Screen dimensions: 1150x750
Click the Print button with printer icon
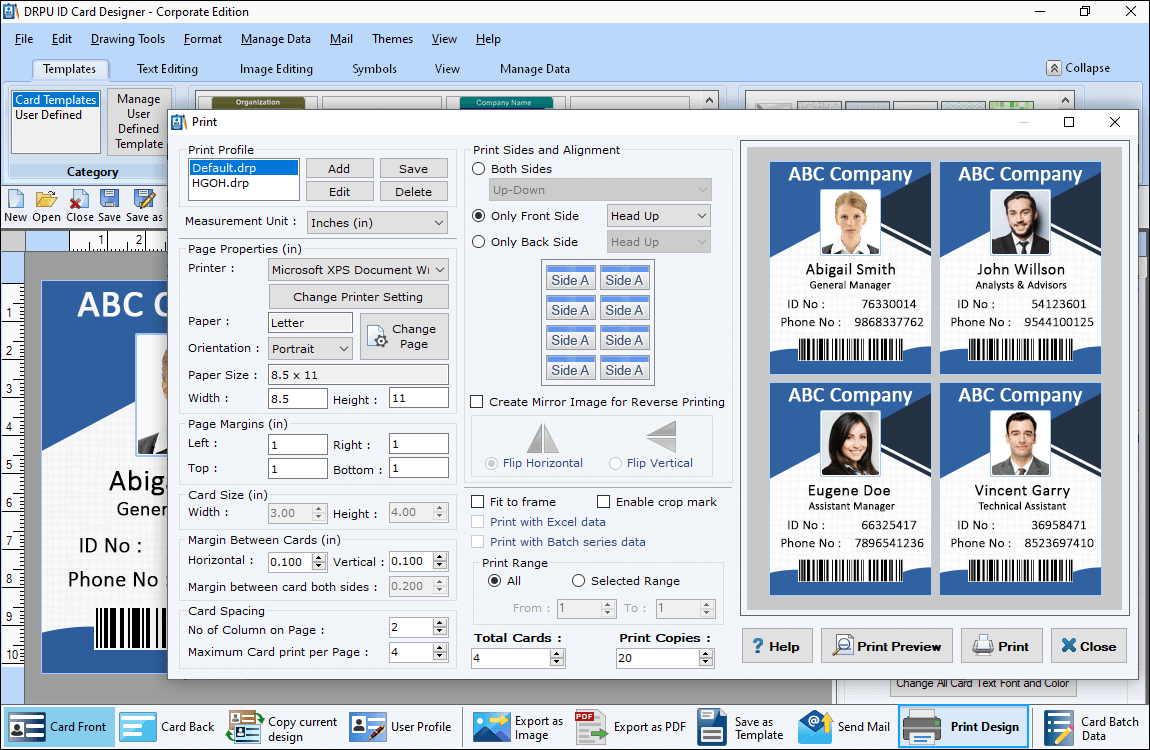pos(1001,646)
